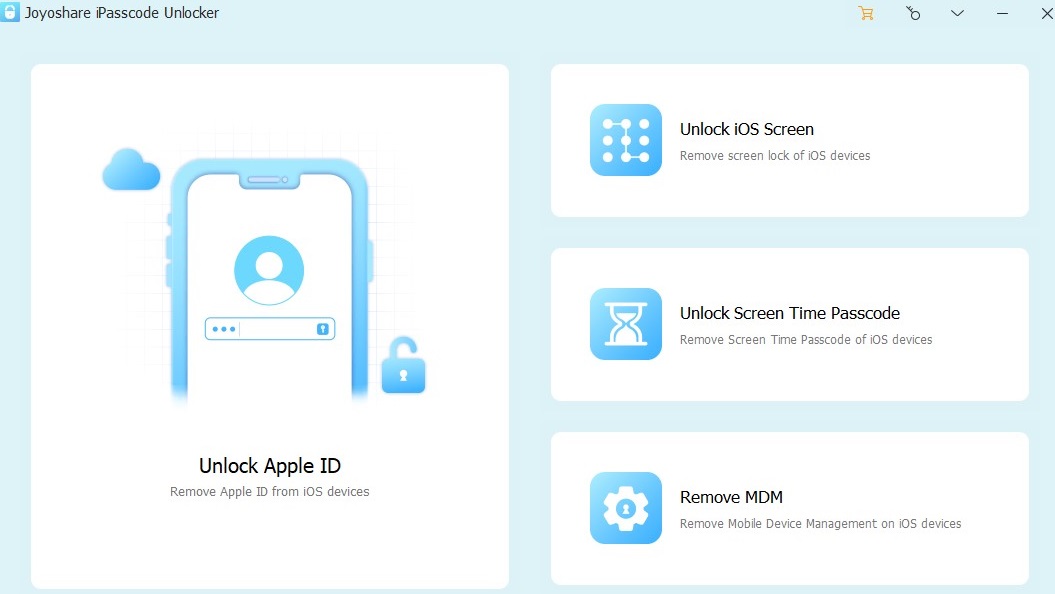1055x594 pixels.
Task: Click 'Remove Screen Time Passcode of iOS devices'
Action: coord(805,340)
